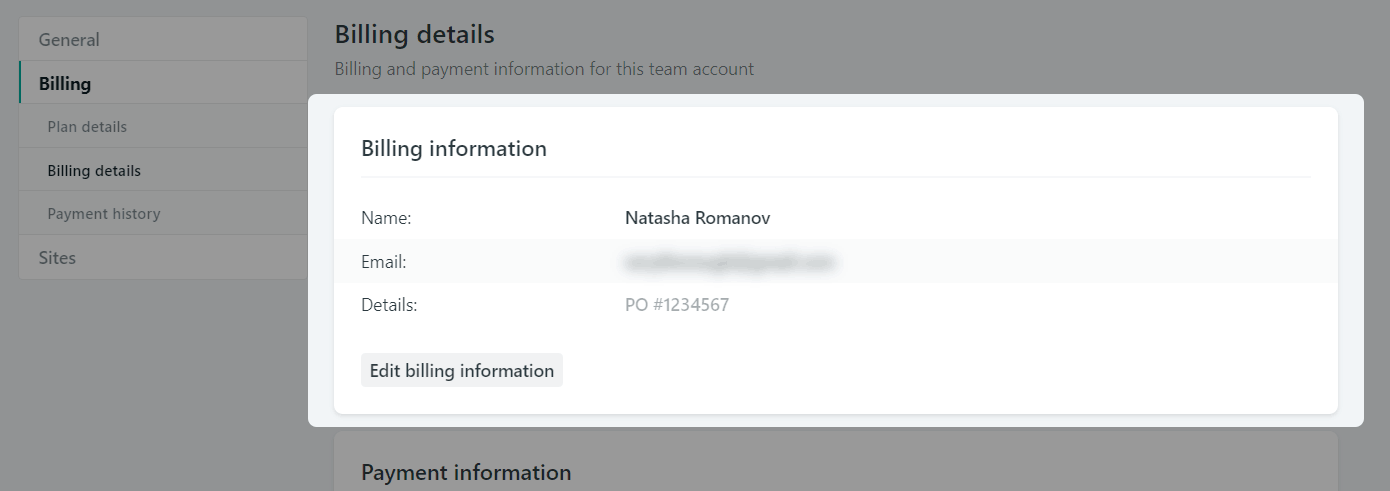The height and width of the screenshot is (491, 1390).
Task: Click the Billing details page title
Action: pos(414,35)
